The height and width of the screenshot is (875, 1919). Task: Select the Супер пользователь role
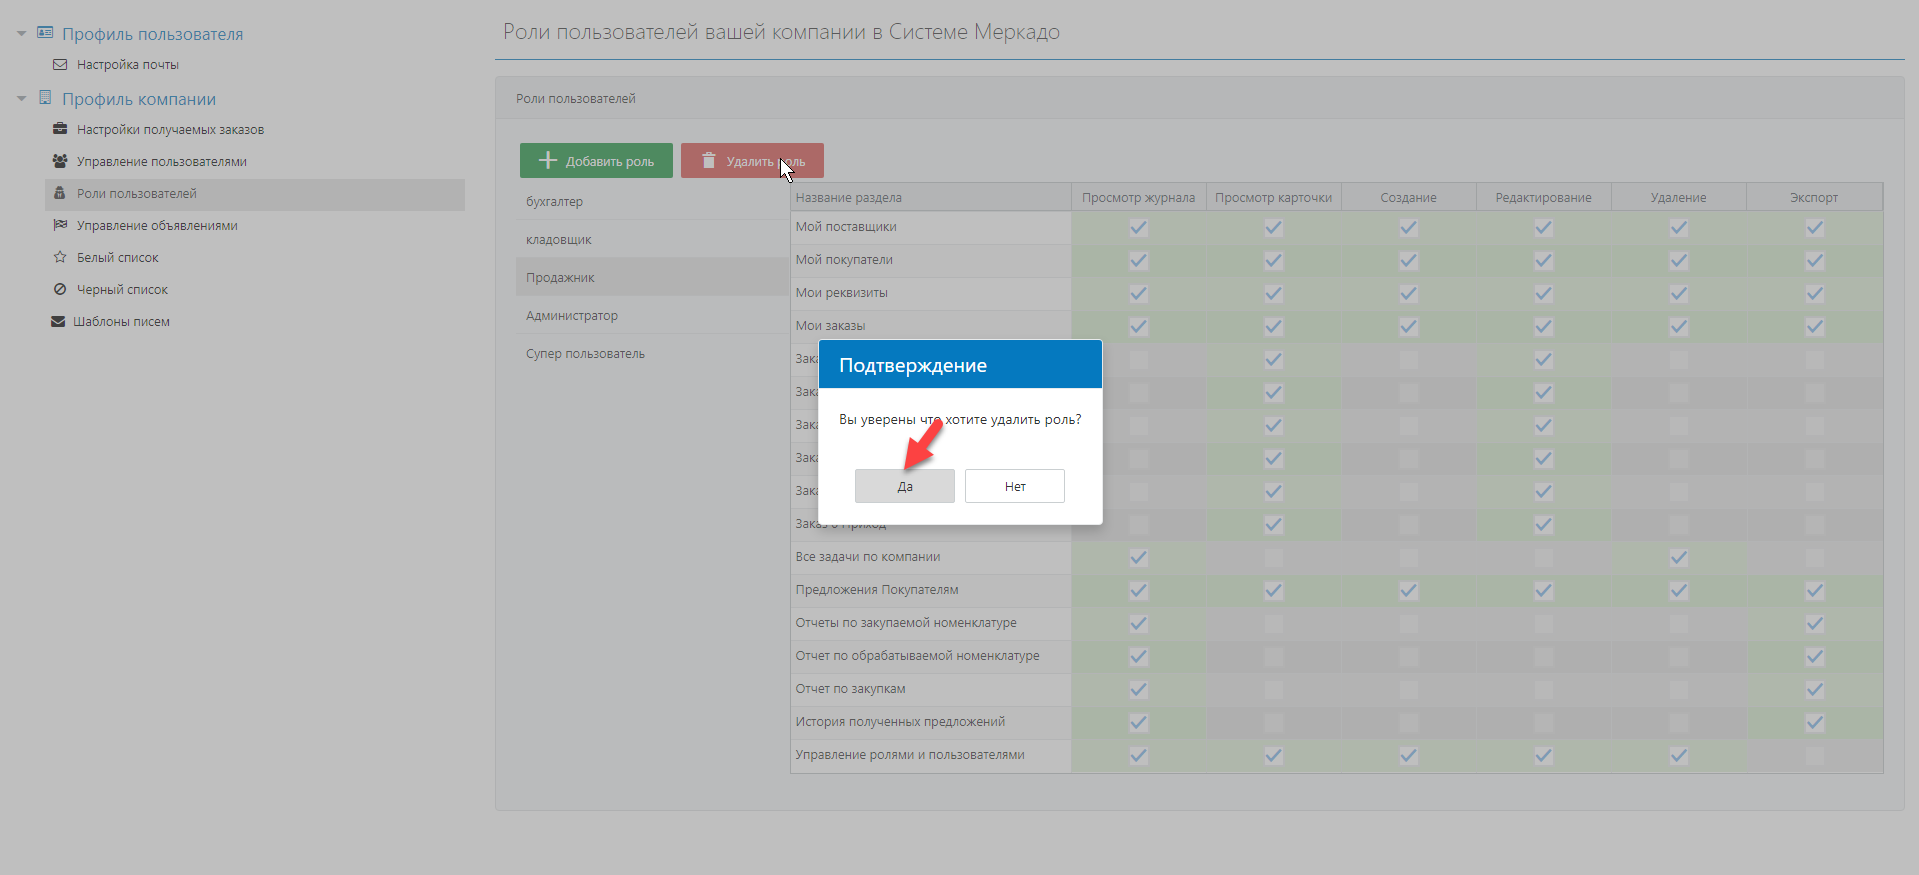pos(585,354)
